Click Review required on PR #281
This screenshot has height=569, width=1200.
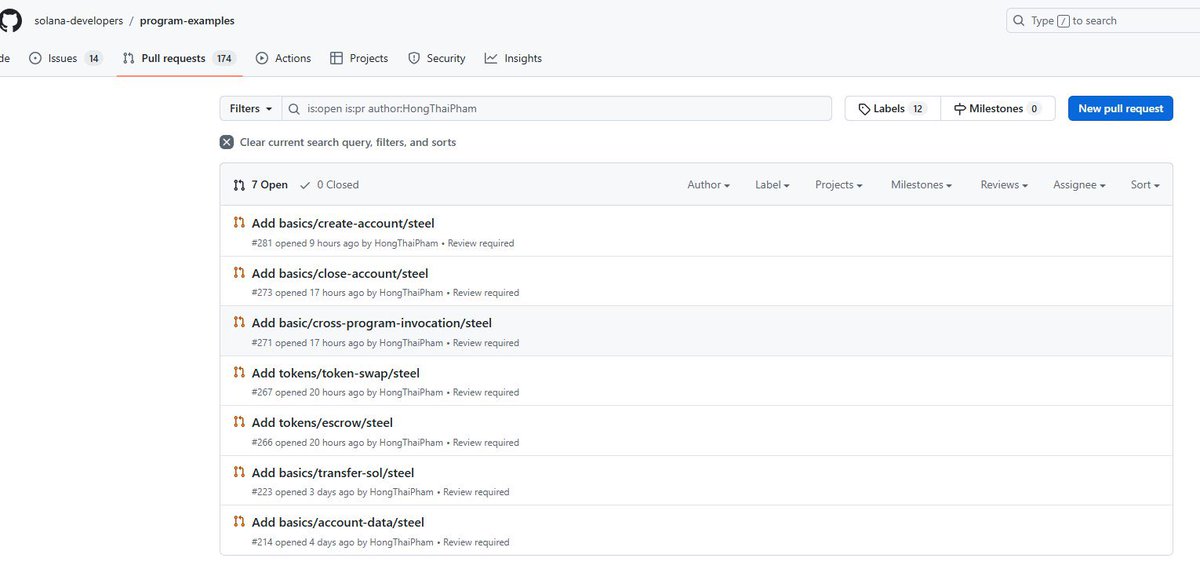click(481, 243)
